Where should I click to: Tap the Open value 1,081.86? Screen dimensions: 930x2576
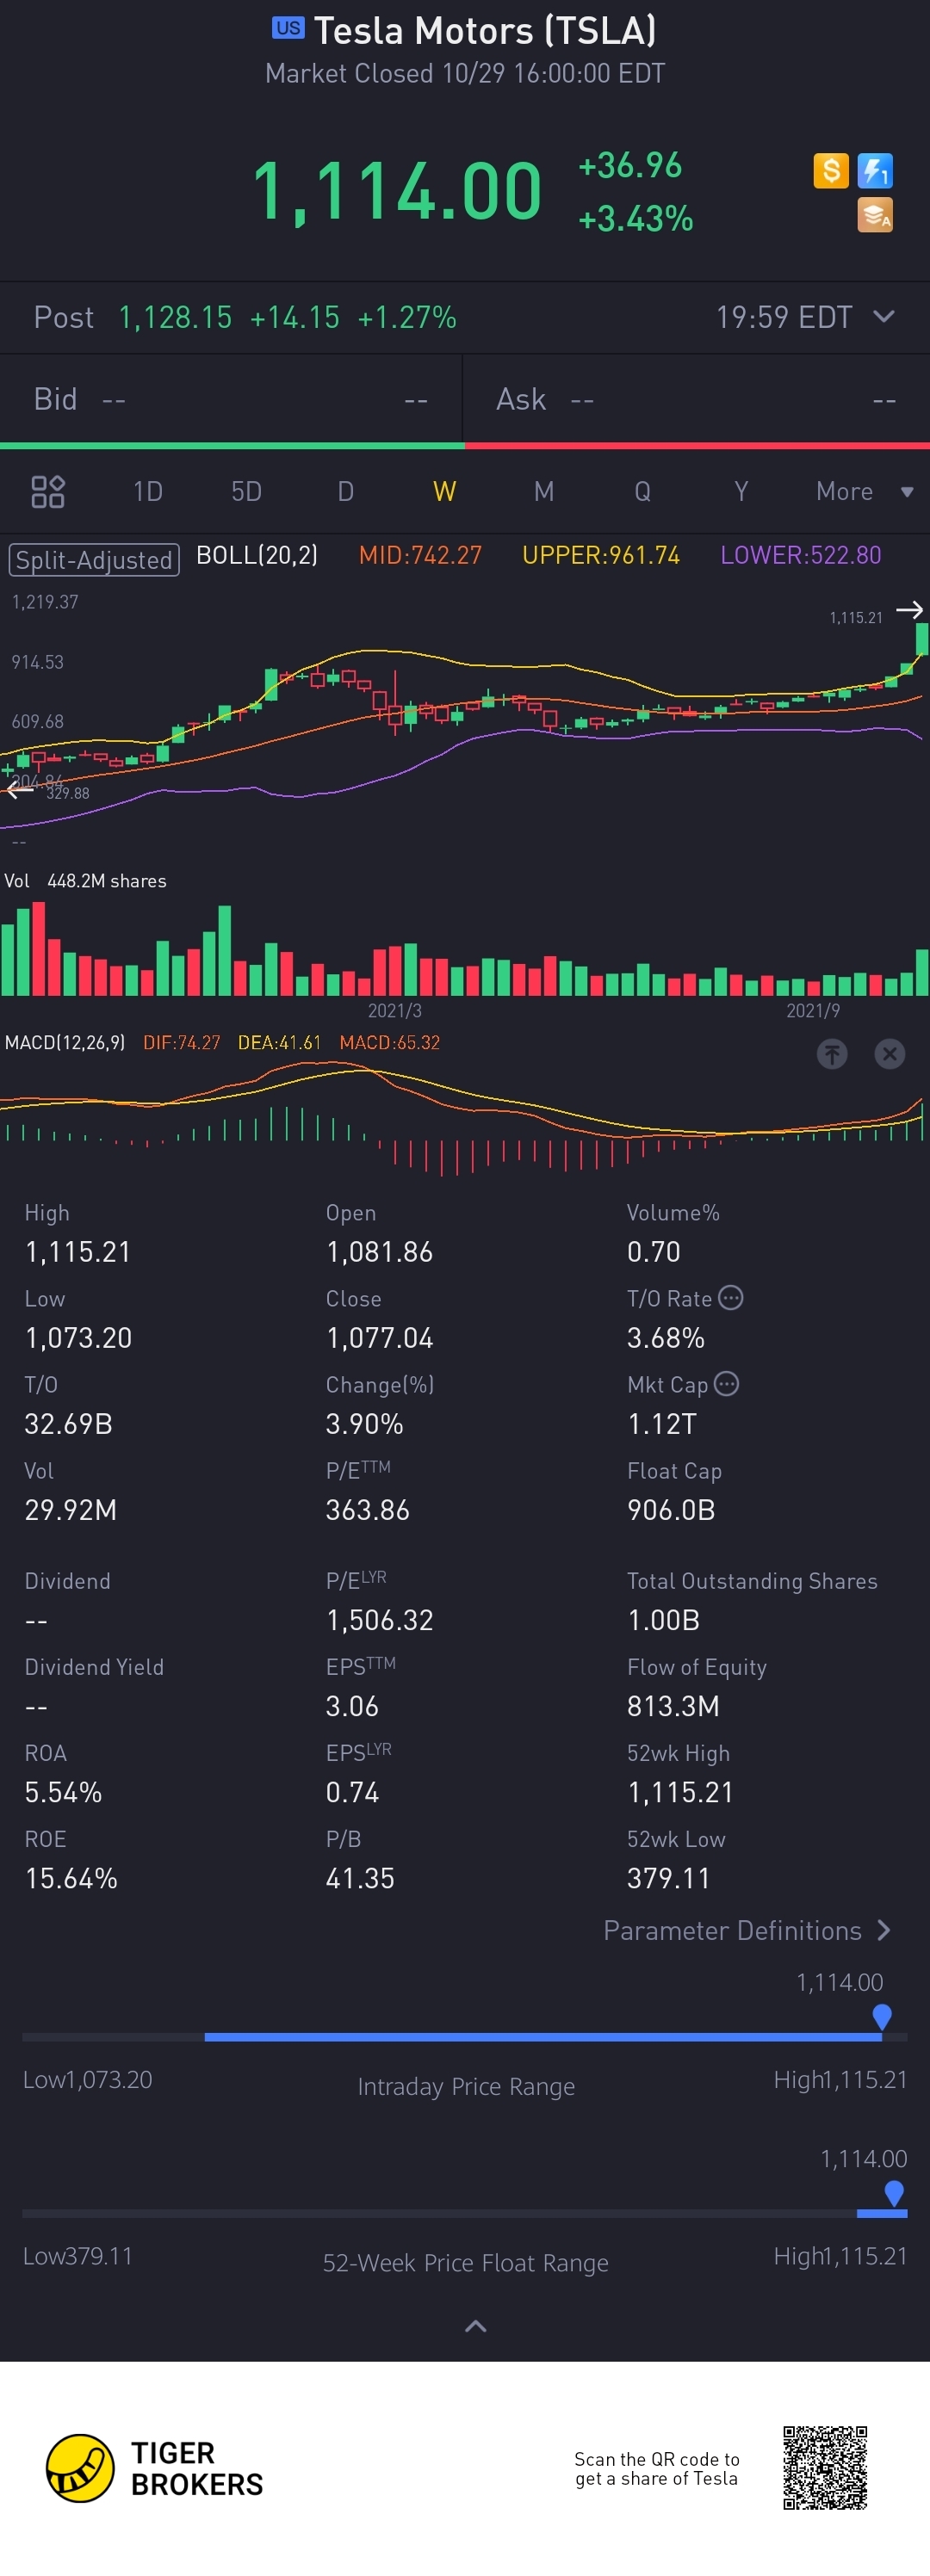[379, 1252]
